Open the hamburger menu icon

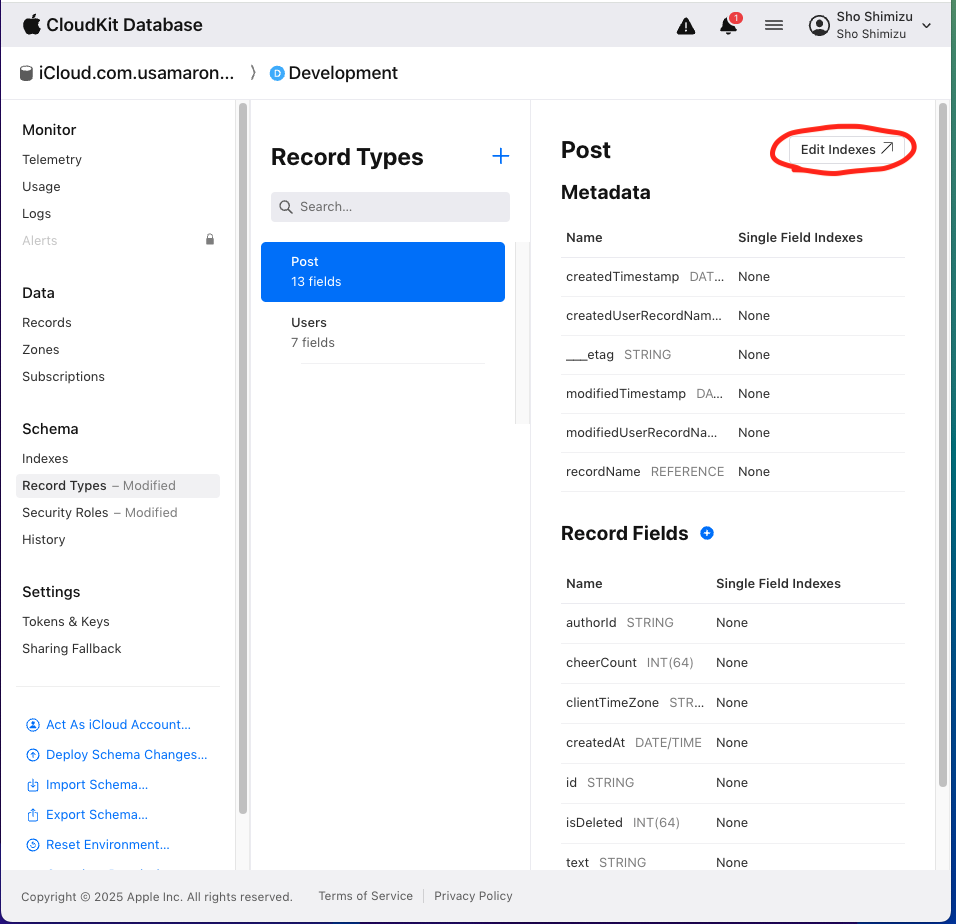coord(774,26)
